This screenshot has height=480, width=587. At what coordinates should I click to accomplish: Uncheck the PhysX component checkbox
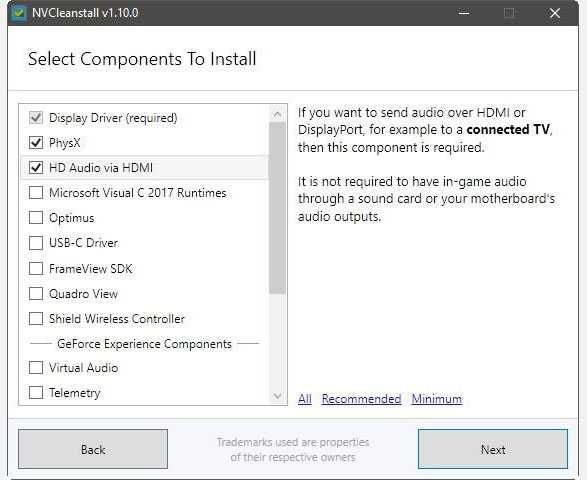[36, 143]
